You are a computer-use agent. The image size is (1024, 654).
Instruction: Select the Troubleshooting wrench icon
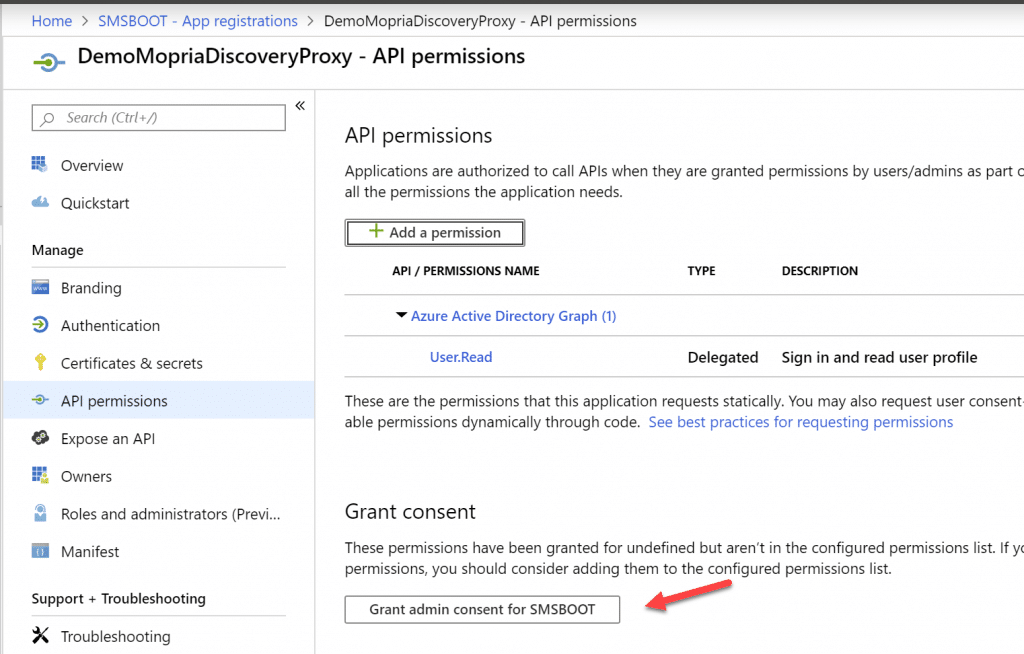click(40, 636)
